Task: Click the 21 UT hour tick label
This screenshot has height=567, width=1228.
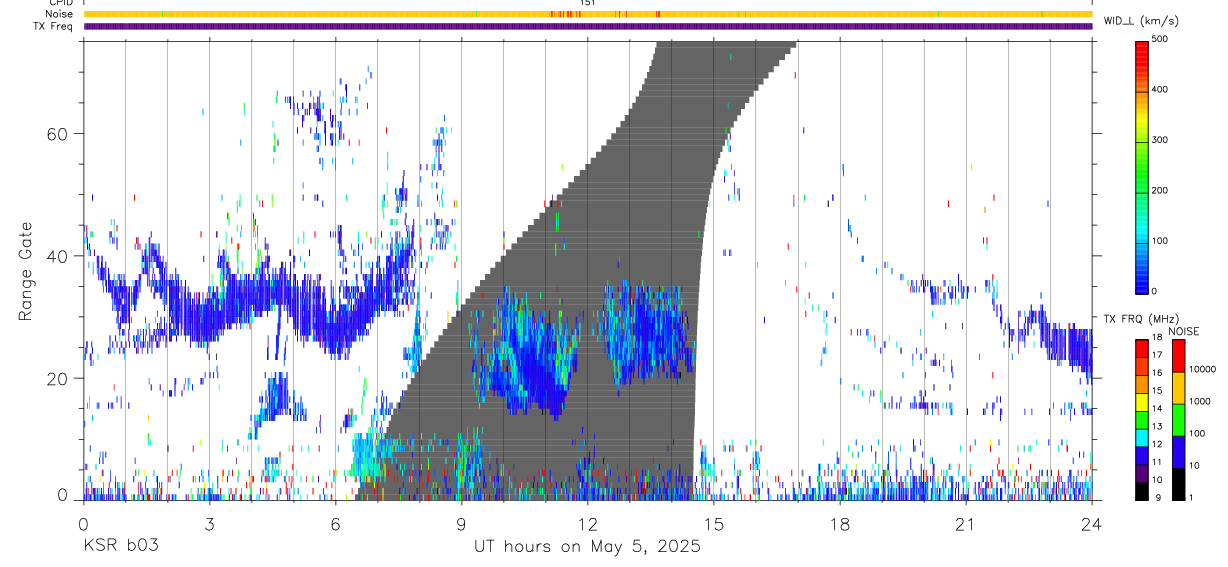Action: pos(965,523)
